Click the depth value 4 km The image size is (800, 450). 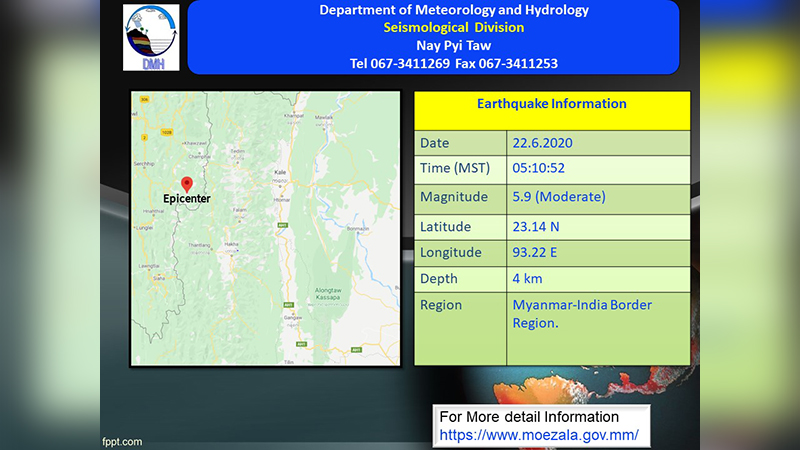pyautogui.click(x=527, y=279)
